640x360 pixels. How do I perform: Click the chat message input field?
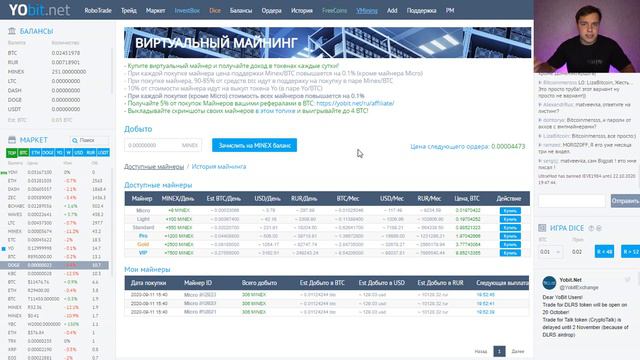571,201
